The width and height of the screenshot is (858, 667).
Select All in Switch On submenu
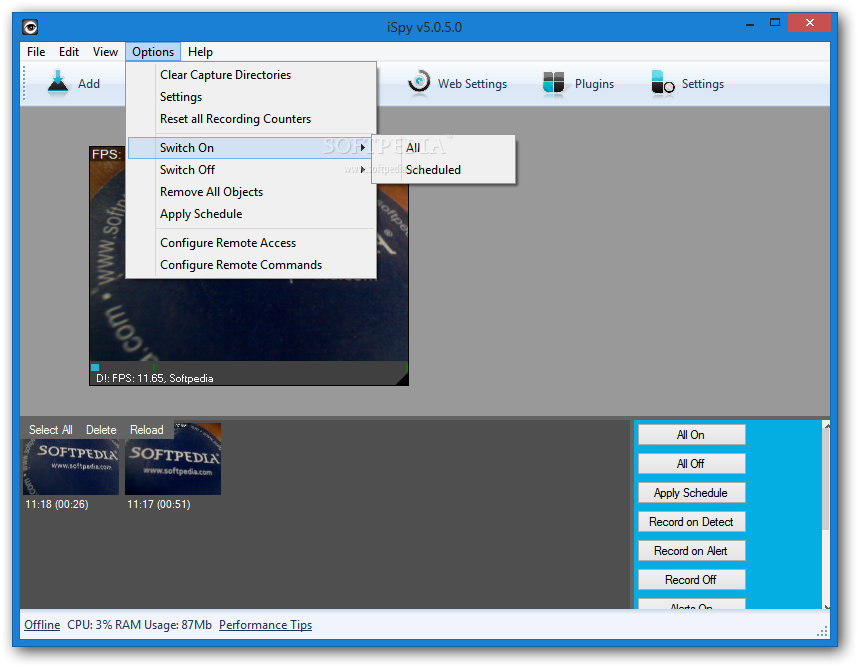pos(443,148)
